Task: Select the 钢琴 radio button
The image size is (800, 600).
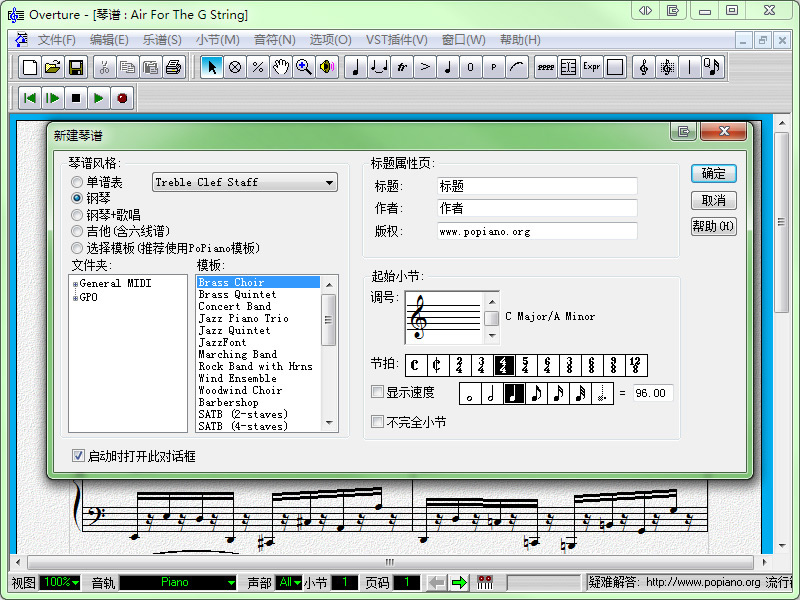Action: pos(77,198)
